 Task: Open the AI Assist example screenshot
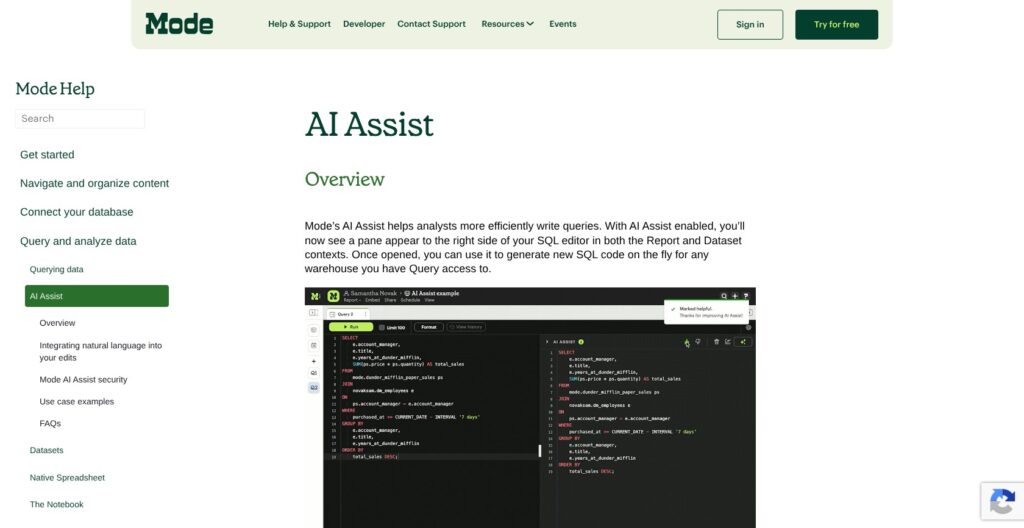point(530,407)
